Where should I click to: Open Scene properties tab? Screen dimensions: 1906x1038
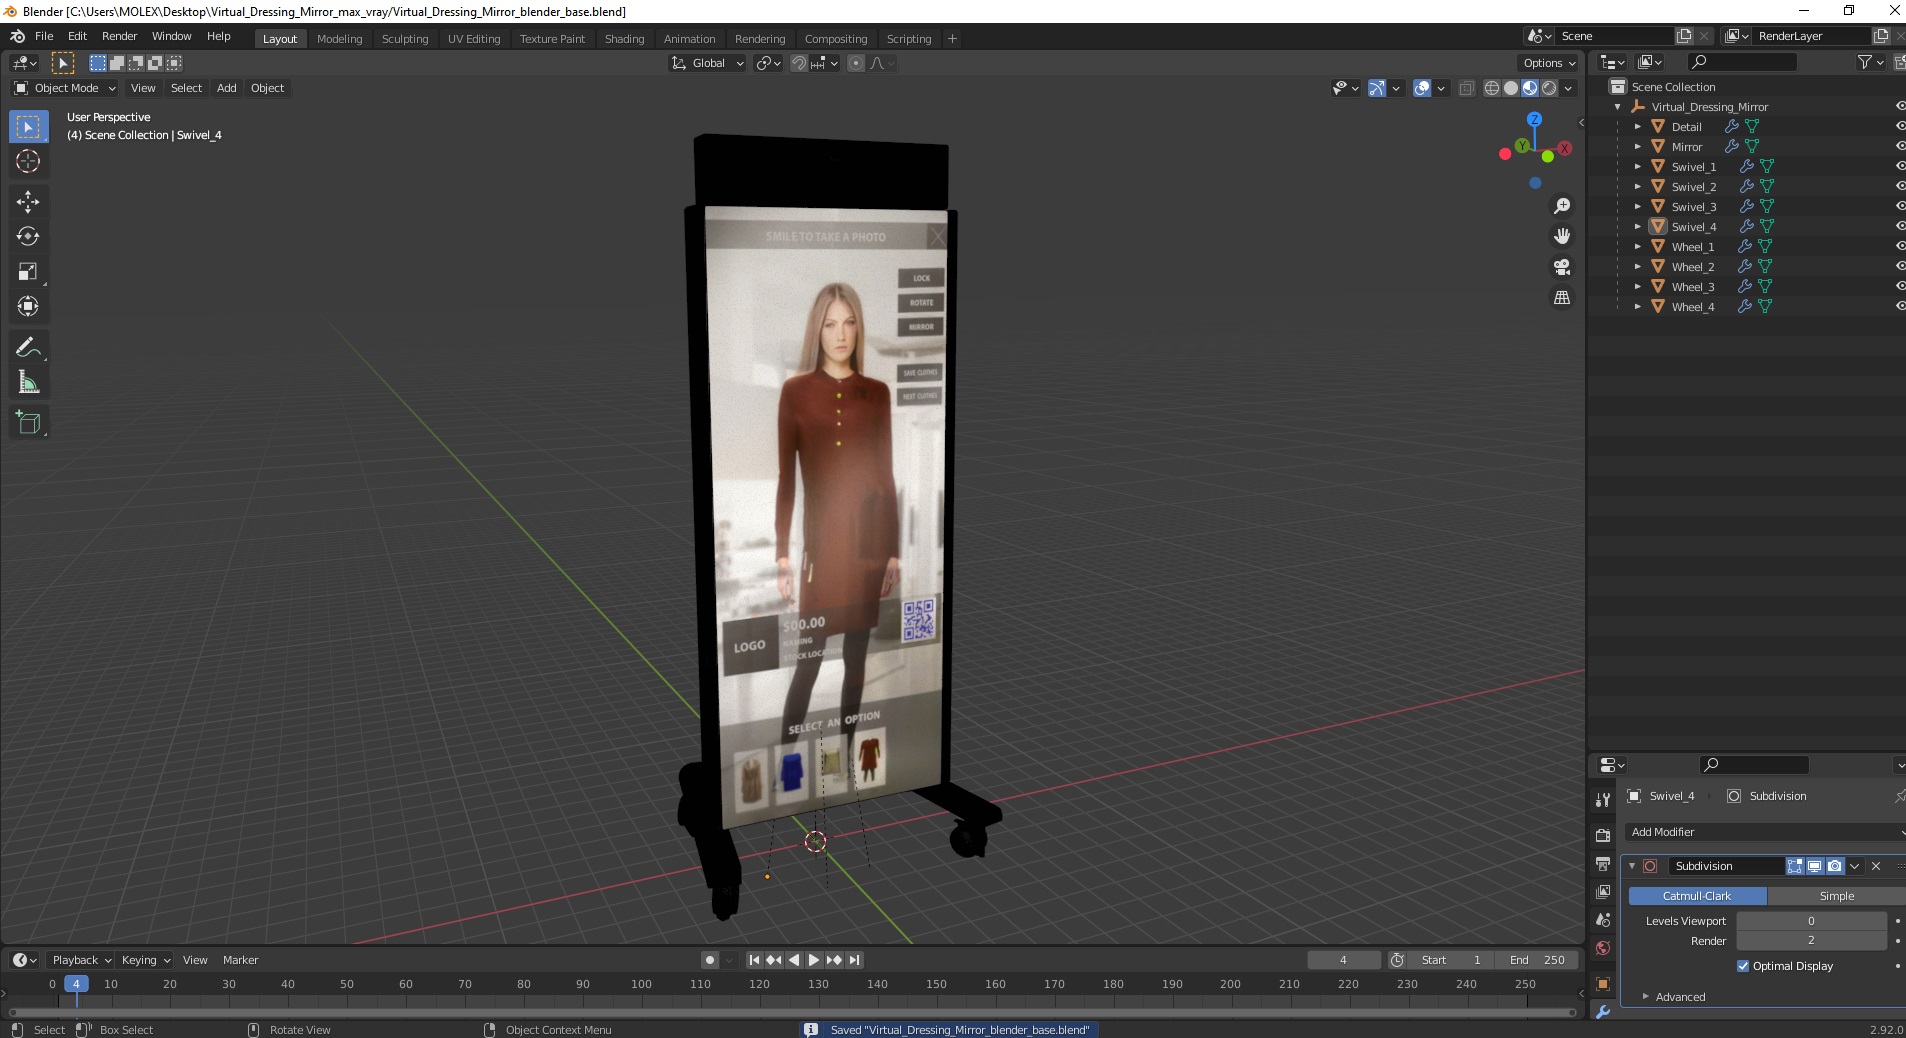click(1603, 920)
